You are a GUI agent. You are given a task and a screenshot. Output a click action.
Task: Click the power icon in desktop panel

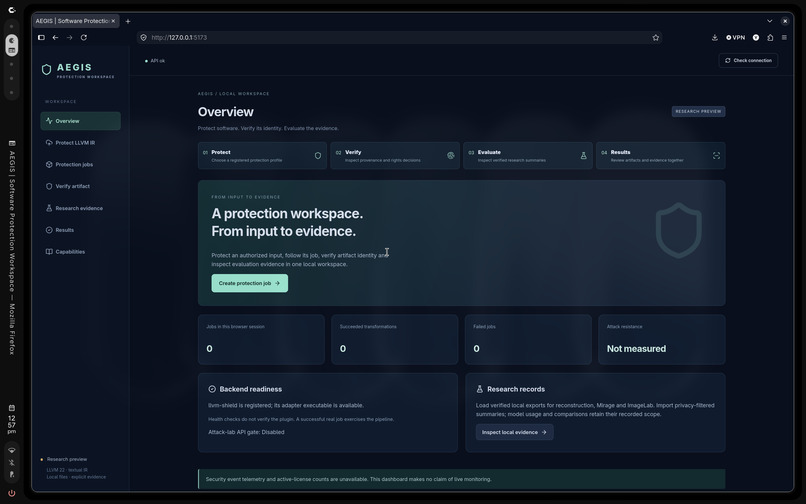click(11, 493)
